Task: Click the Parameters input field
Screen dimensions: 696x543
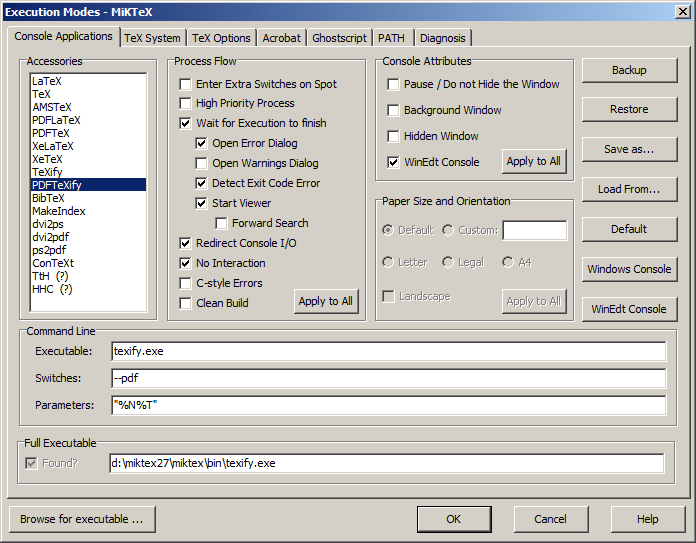Action: tap(388, 405)
